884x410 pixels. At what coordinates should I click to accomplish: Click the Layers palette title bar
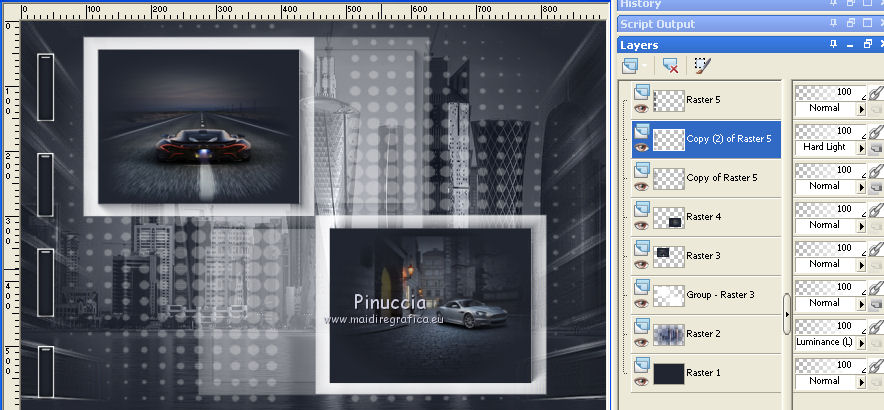(750, 45)
